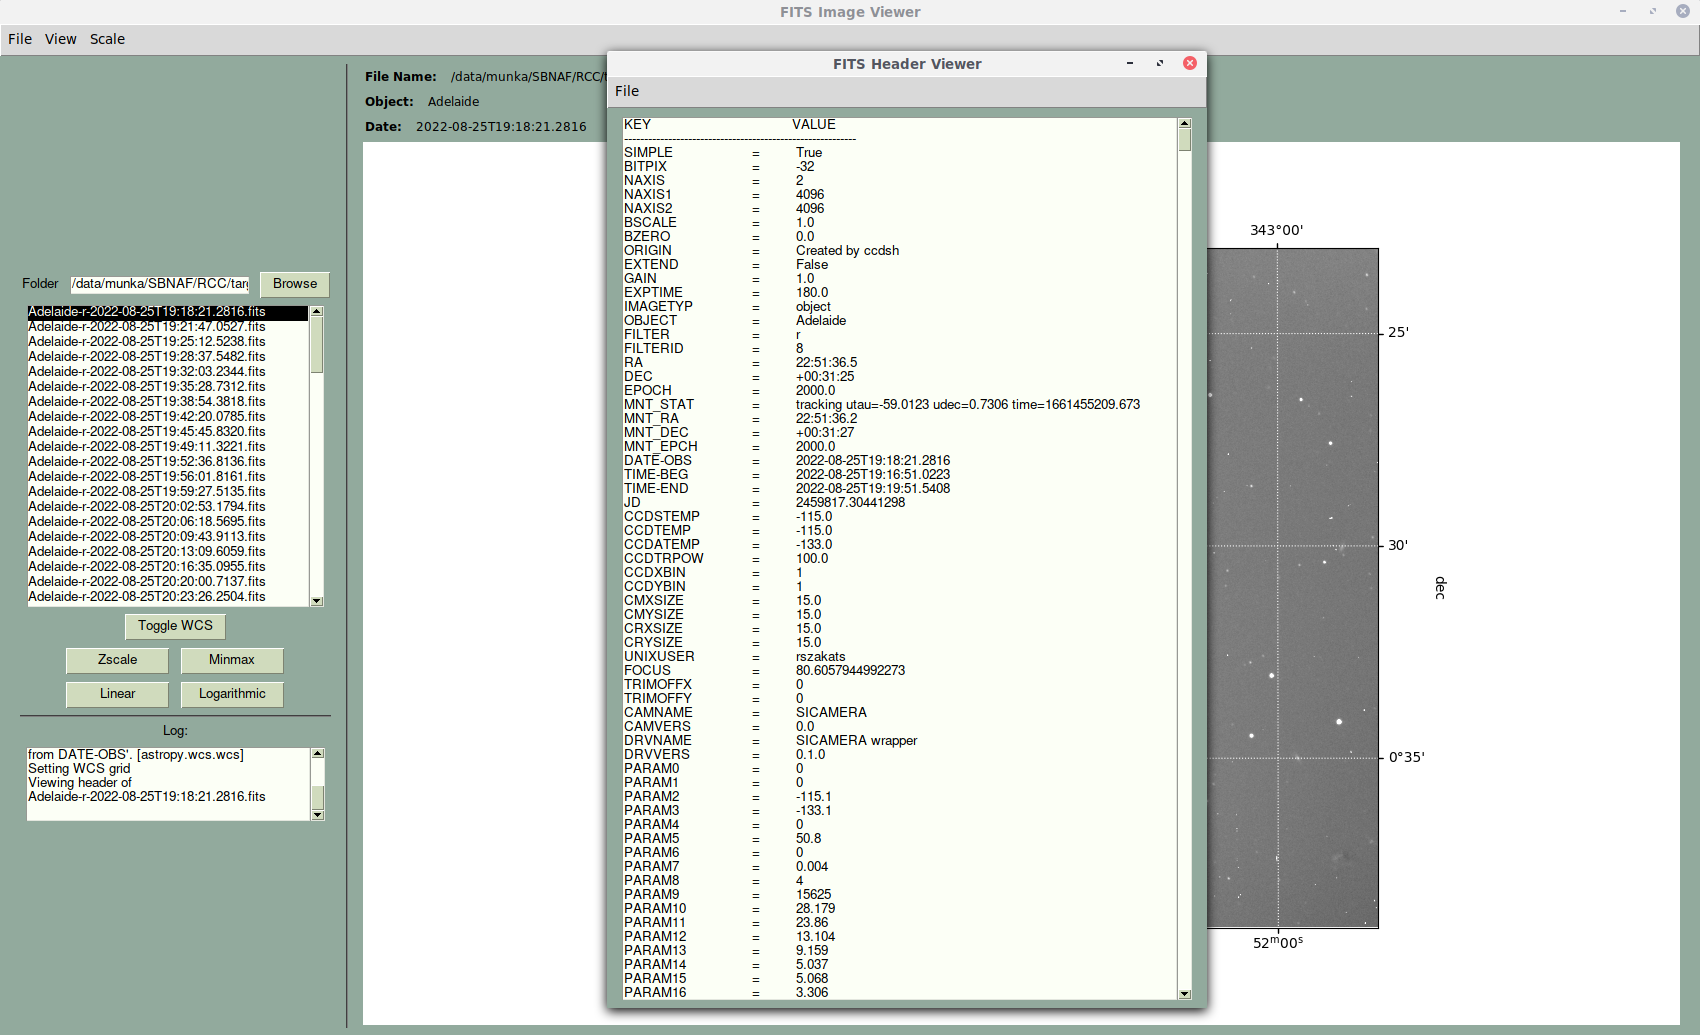Click log panel scroll-down arrow
This screenshot has height=1035, width=1700.
pyautogui.click(x=318, y=815)
